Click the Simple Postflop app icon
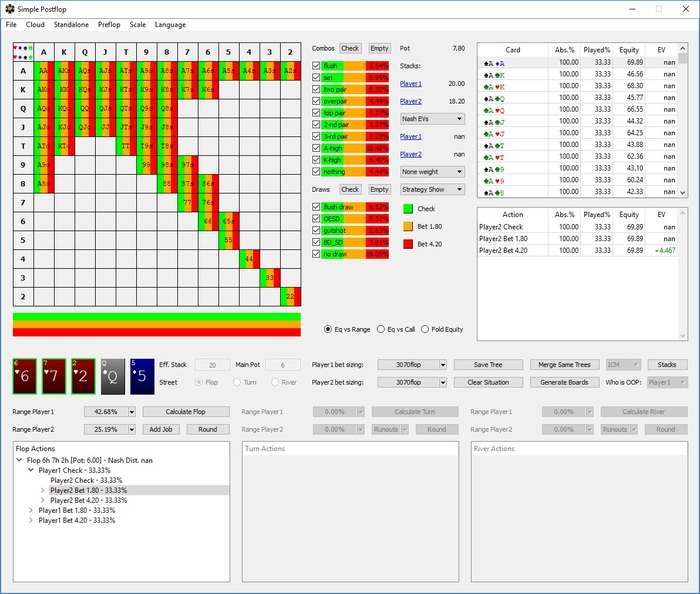The width and height of the screenshot is (700, 594). coord(9,9)
